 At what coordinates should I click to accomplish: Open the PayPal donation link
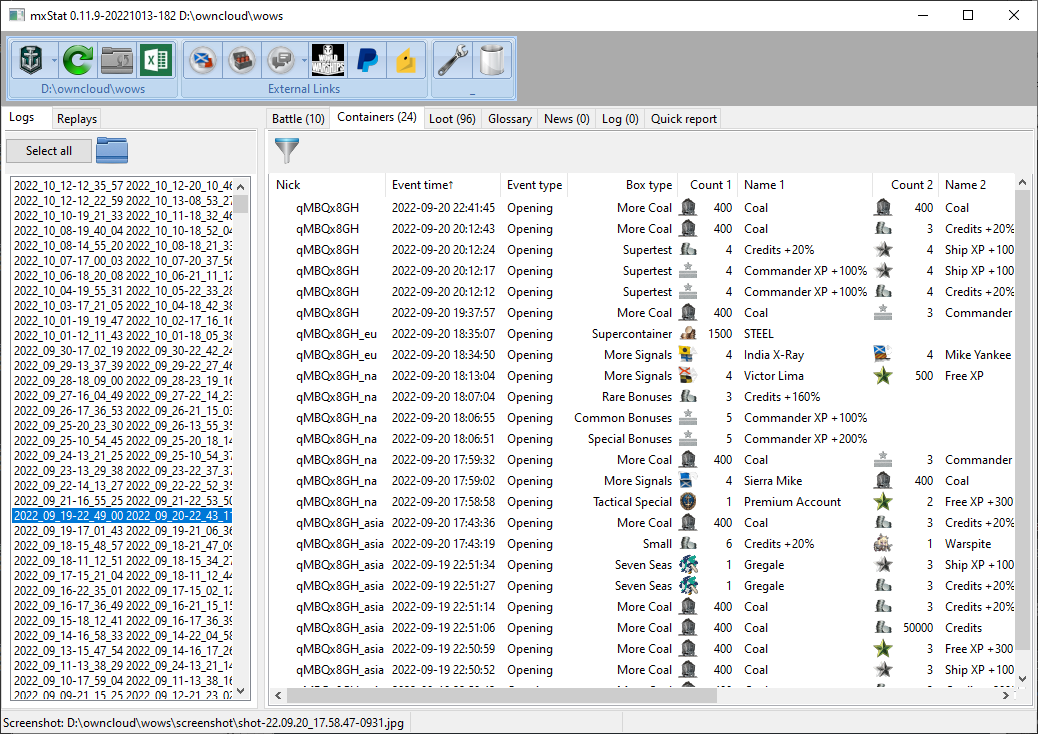pos(367,60)
